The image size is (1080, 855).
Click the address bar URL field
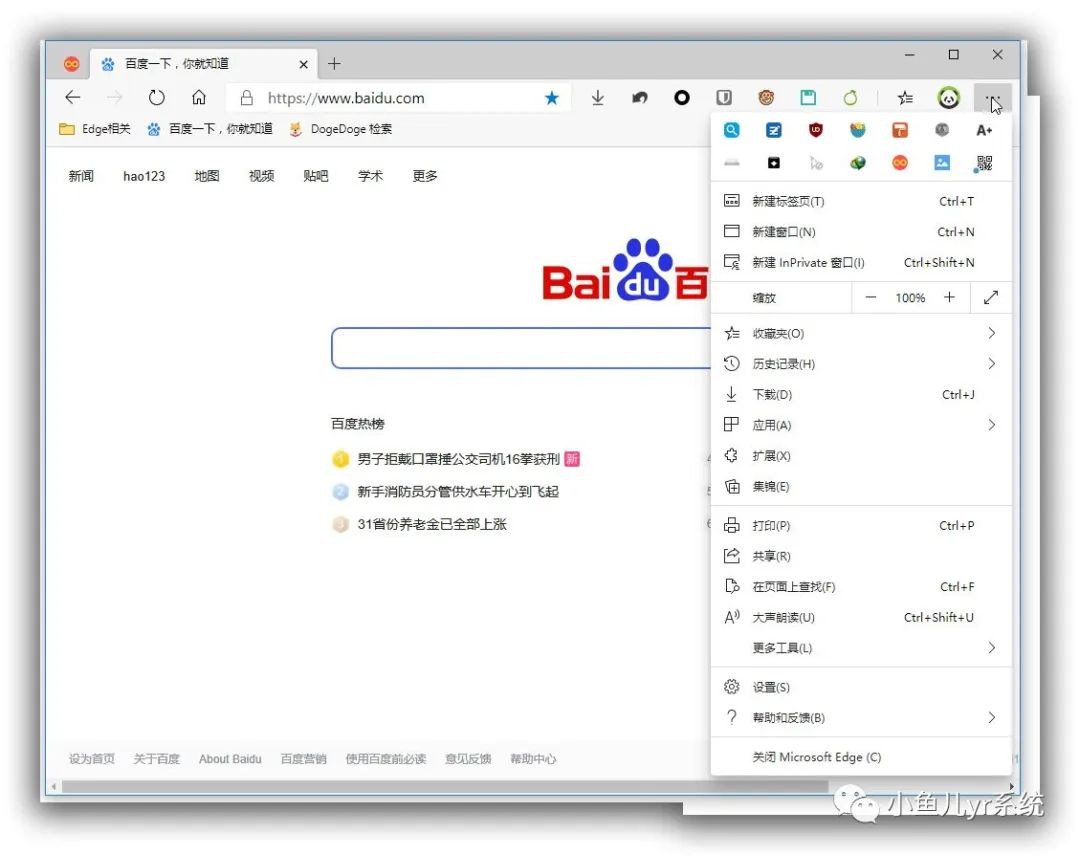(399, 98)
